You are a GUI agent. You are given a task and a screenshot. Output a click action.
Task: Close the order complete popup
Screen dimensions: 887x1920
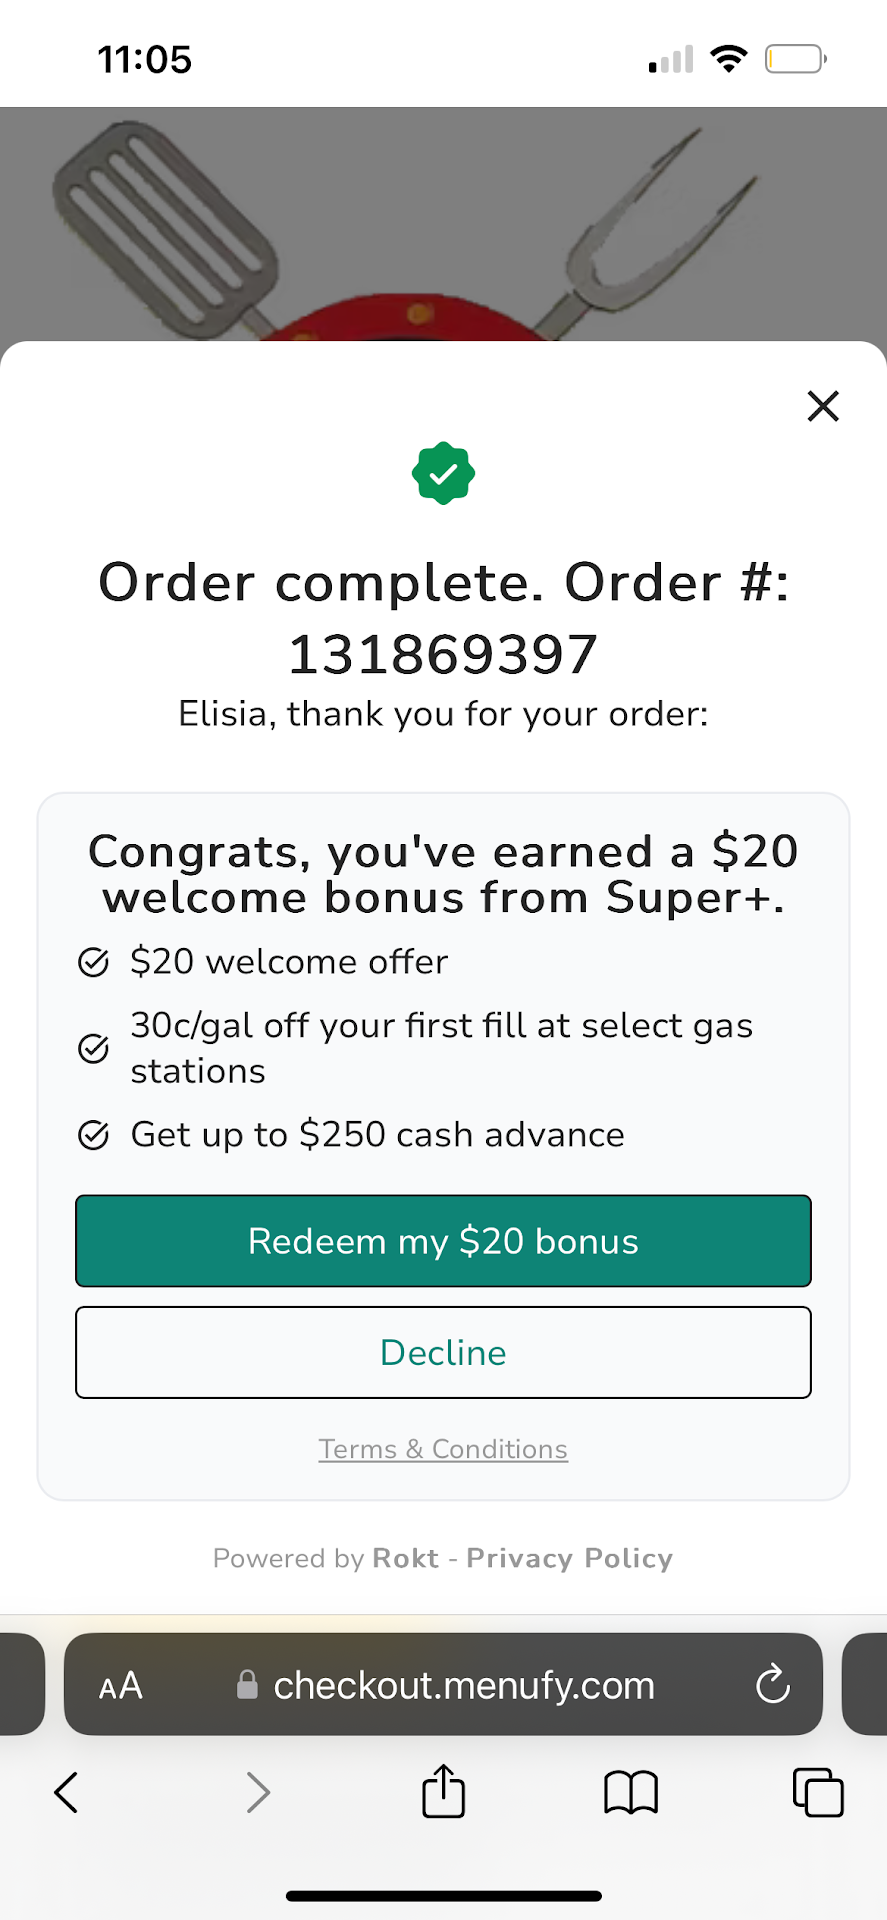click(x=823, y=406)
